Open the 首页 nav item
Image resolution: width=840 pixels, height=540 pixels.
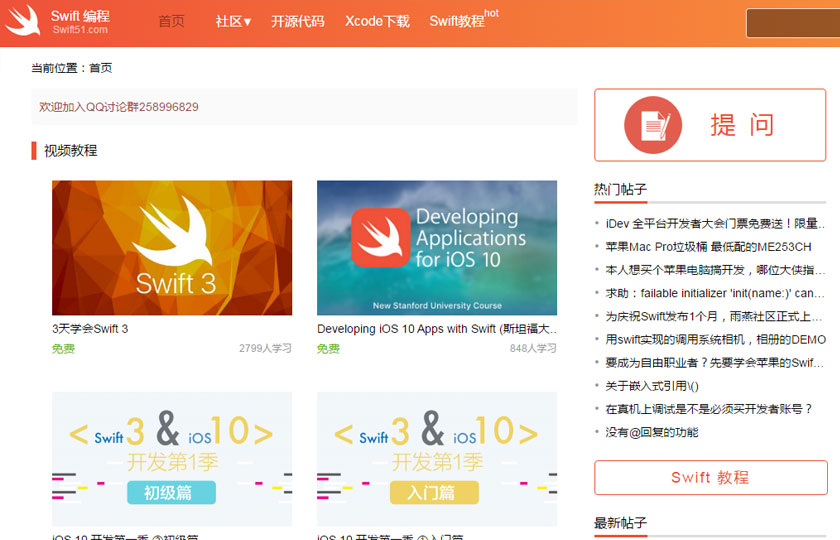(171, 21)
